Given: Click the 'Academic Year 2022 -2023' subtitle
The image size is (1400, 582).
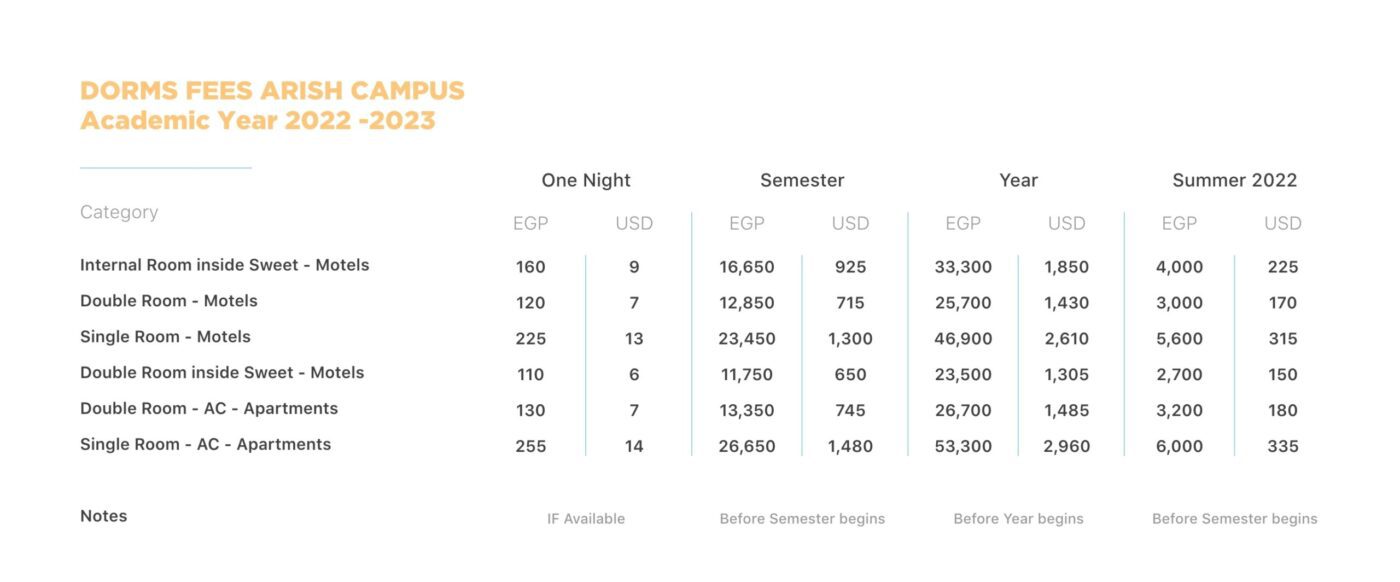Looking at the screenshot, I should pos(258,121).
